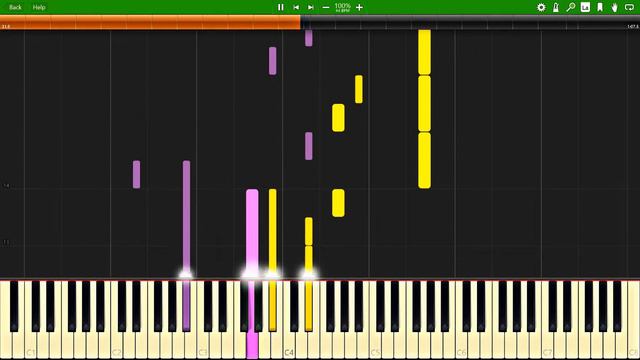Open the Help menu
Image resolution: width=640 pixels, height=360 pixels.
[x=39, y=7]
